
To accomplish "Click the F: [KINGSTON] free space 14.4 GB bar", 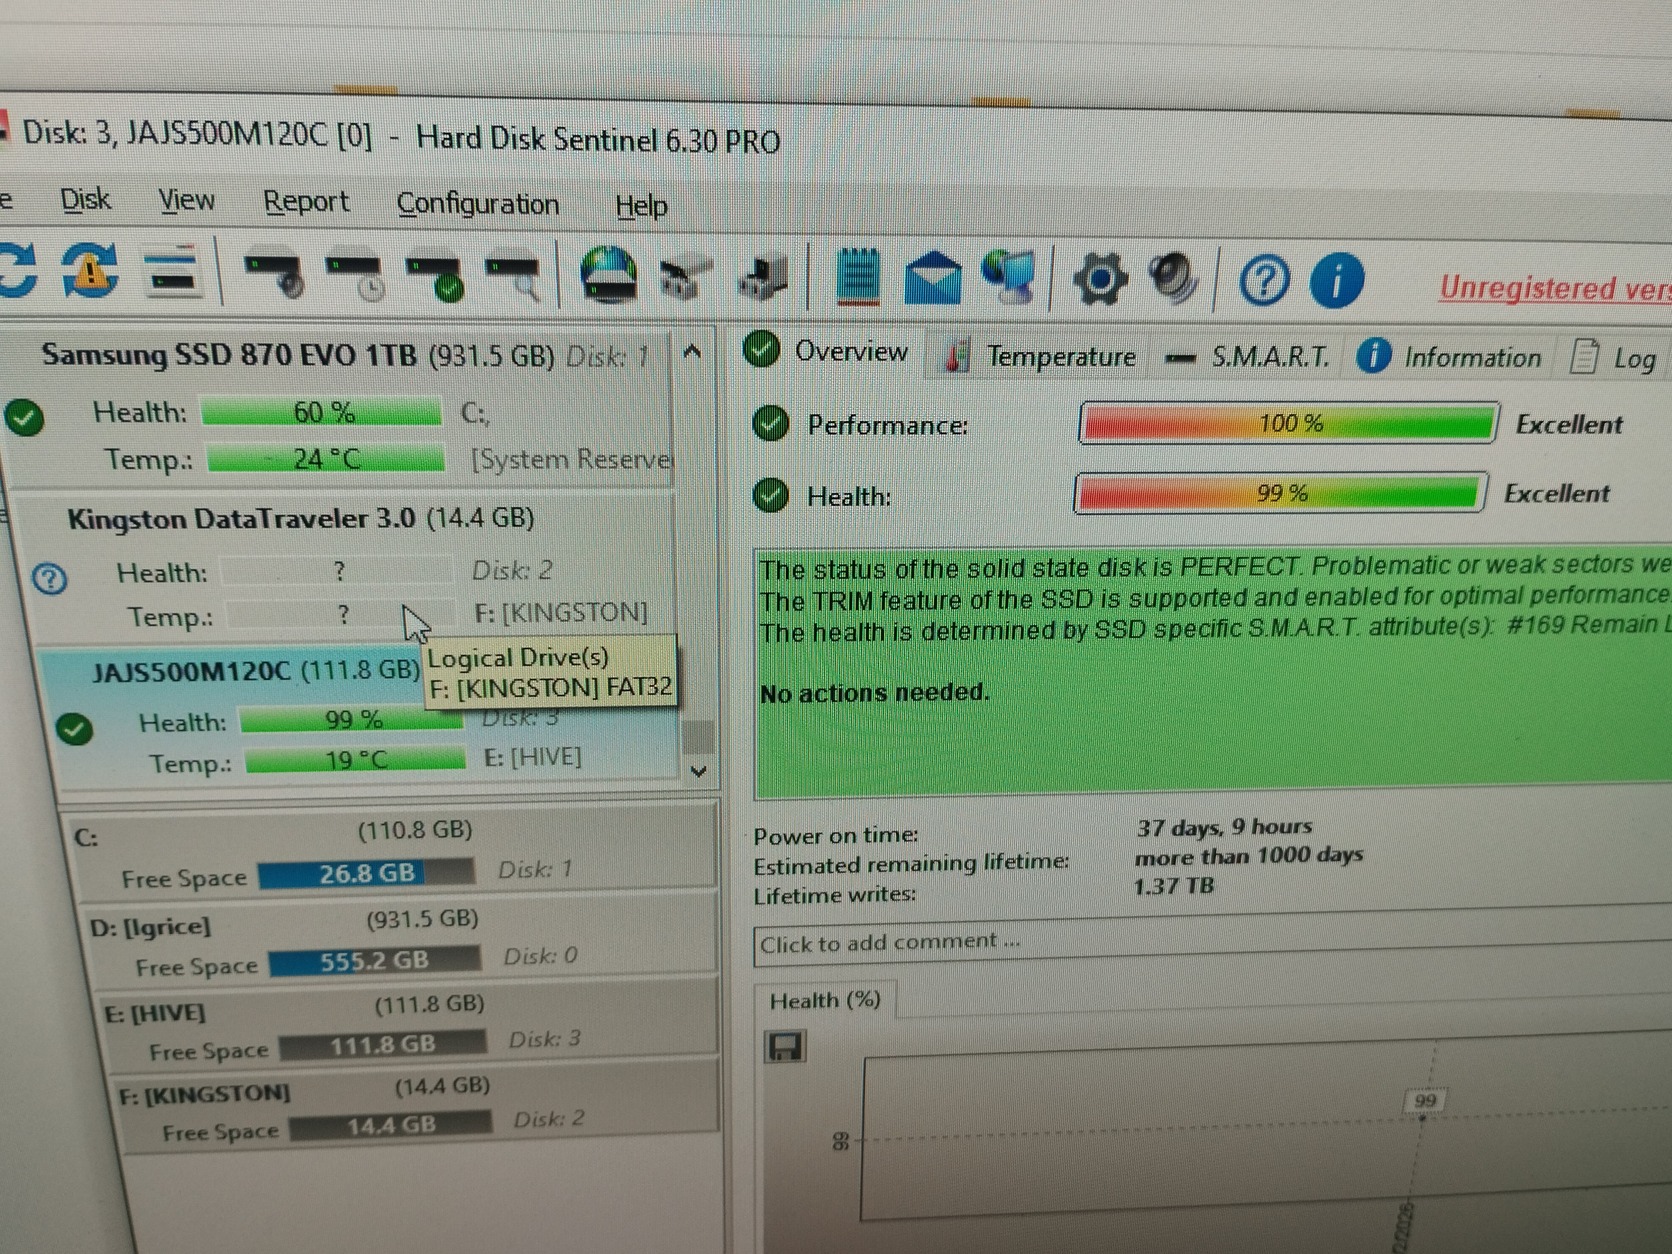I will [391, 1126].
